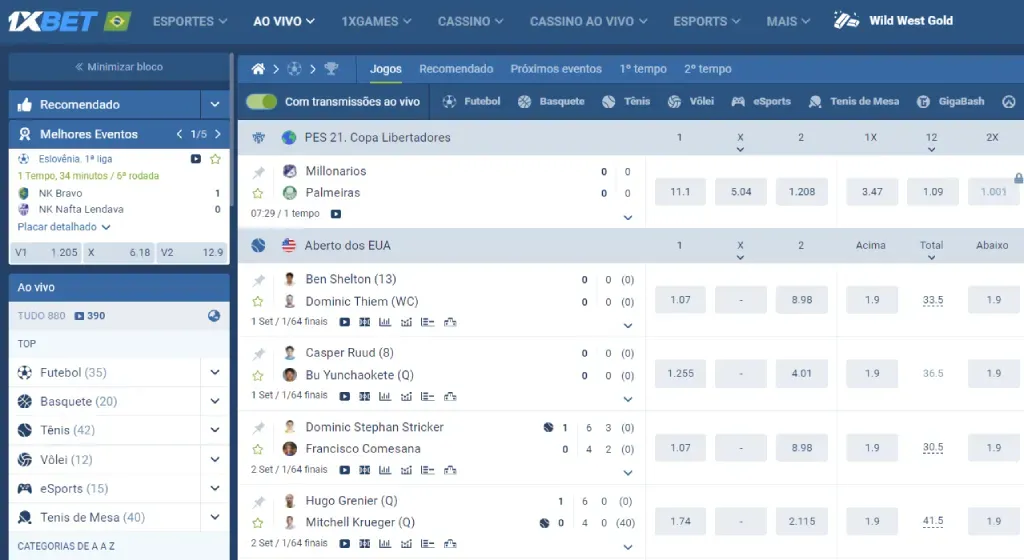Favorite the Eslovênia 1ª liga event star

tap(215, 159)
